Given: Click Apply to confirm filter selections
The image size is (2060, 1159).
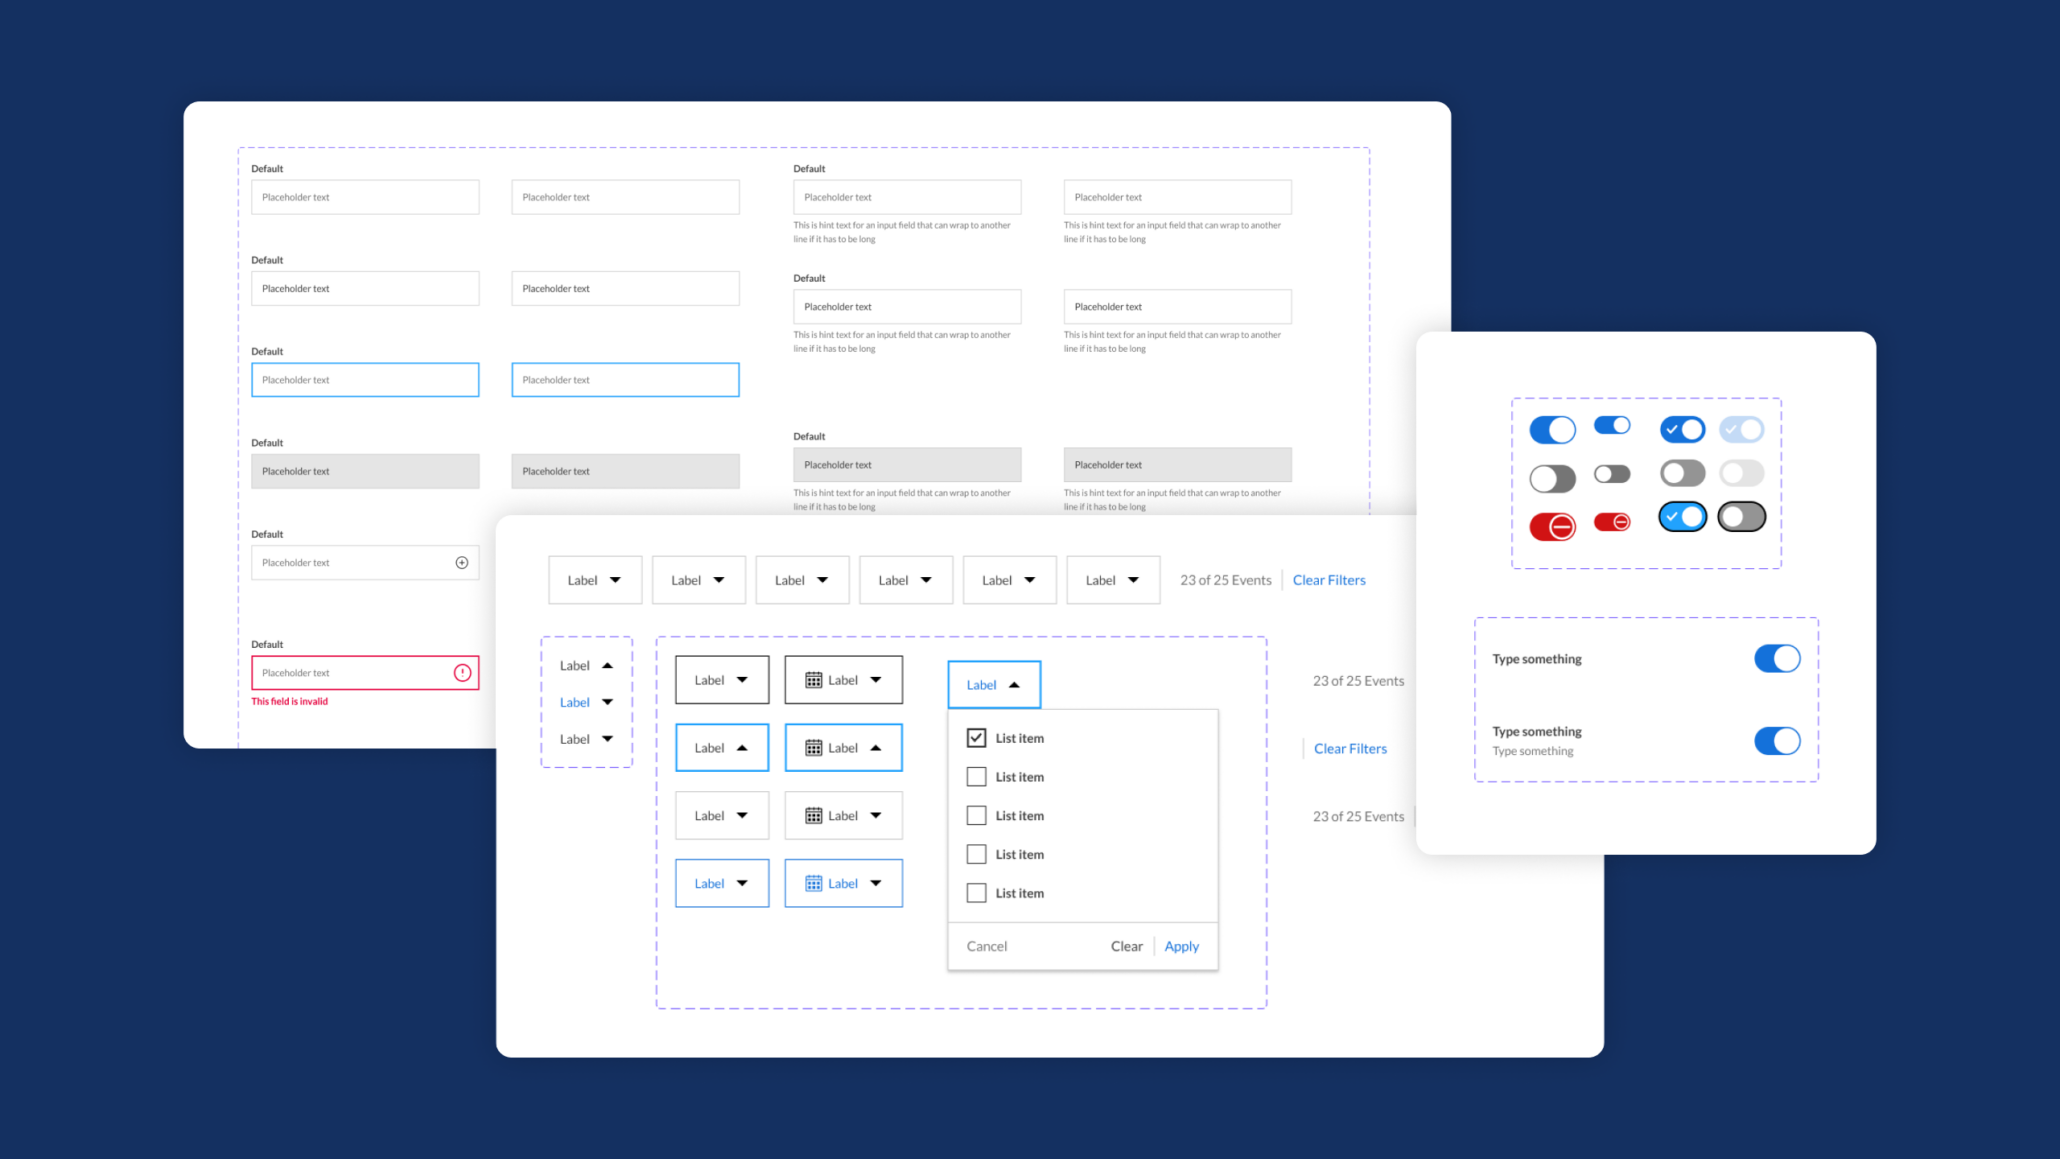Looking at the screenshot, I should coord(1181,945).
